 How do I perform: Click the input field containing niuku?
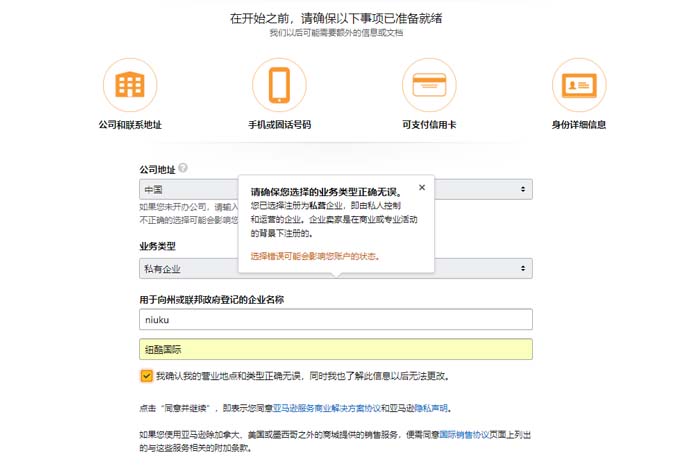coord(335,319)
